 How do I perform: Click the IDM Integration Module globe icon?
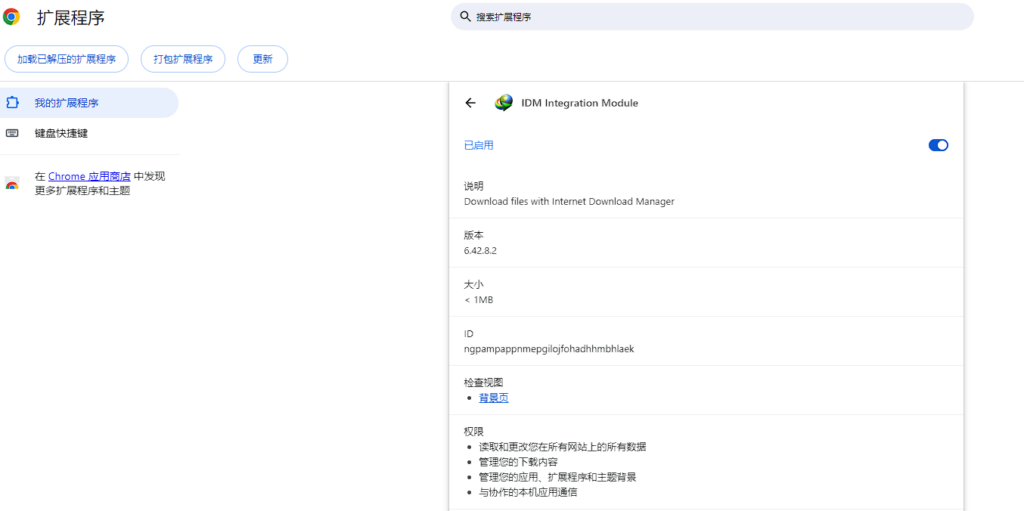[504, 103]
